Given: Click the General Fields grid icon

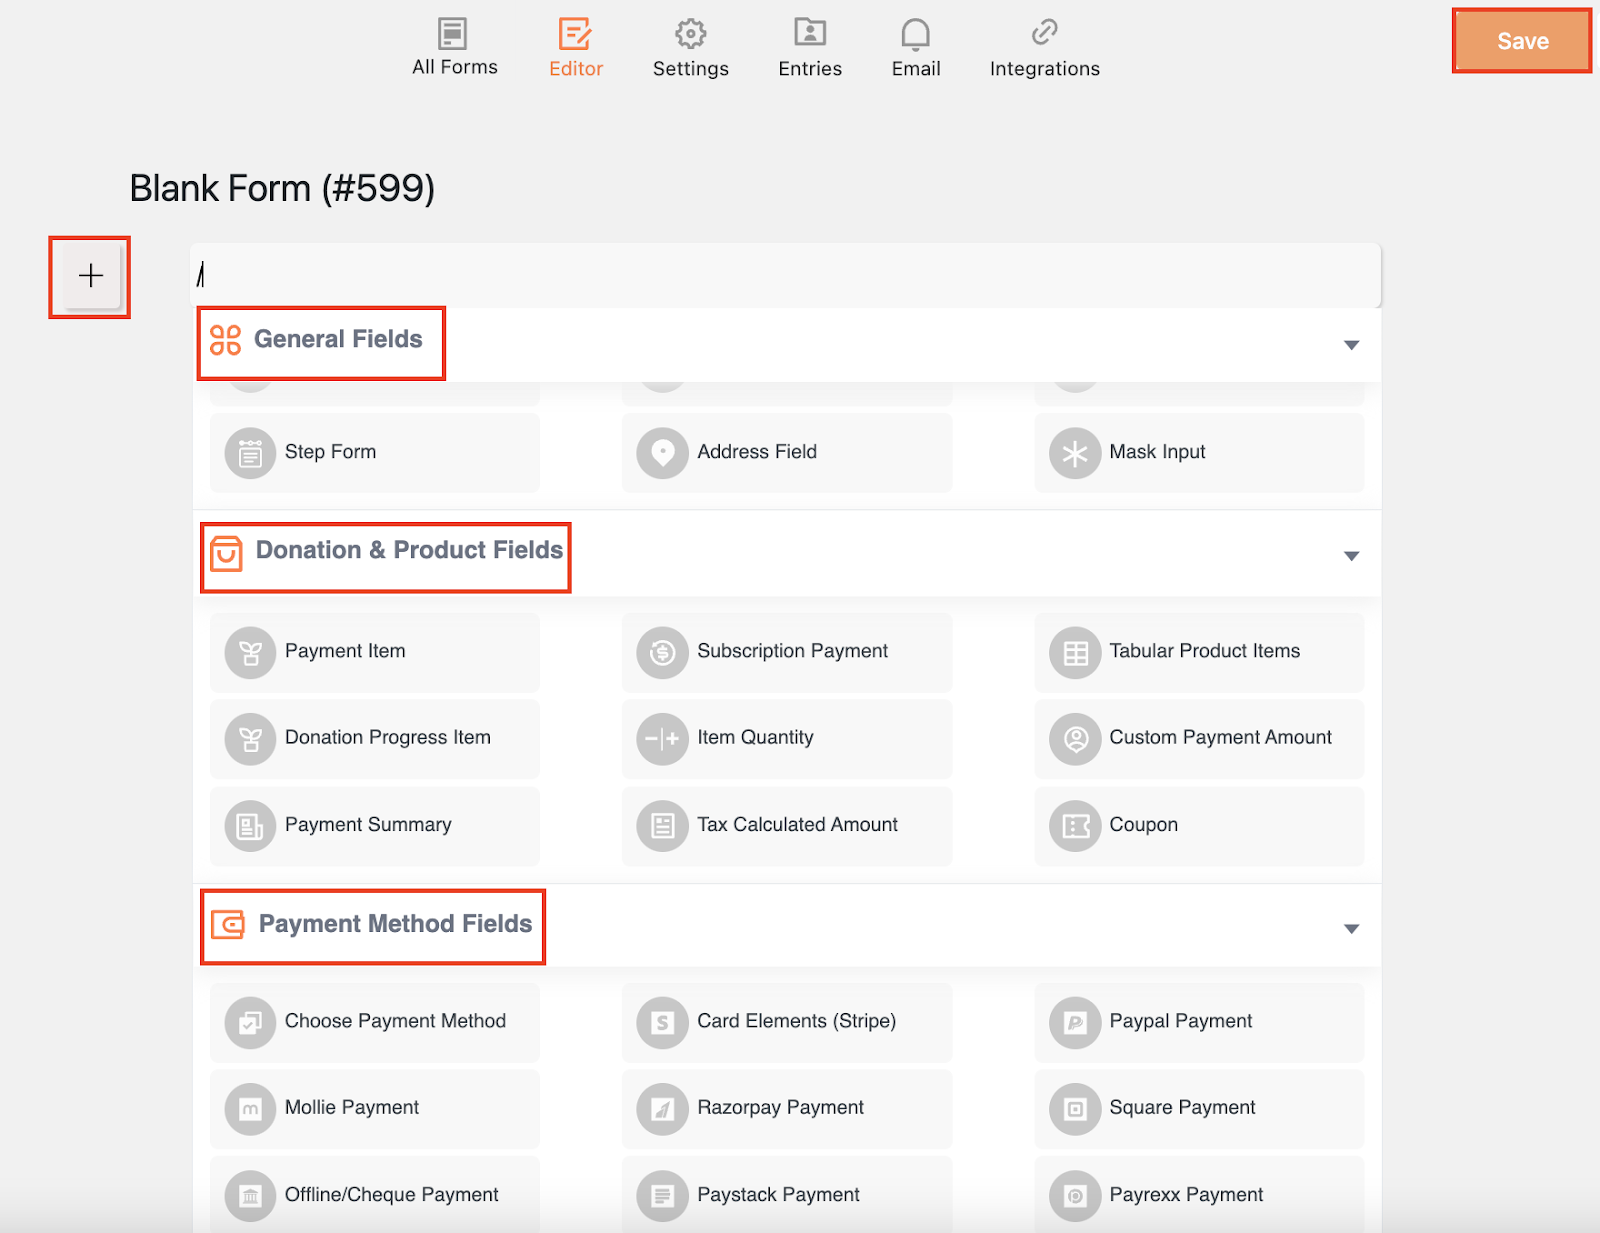Looking at the screenshot, I should click(225, 340).
